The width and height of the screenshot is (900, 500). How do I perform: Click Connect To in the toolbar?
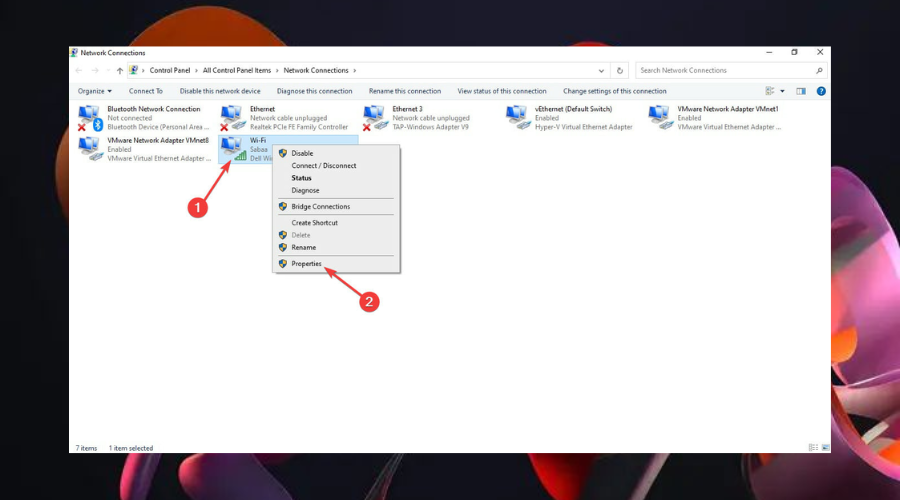(x=146, y=91)
